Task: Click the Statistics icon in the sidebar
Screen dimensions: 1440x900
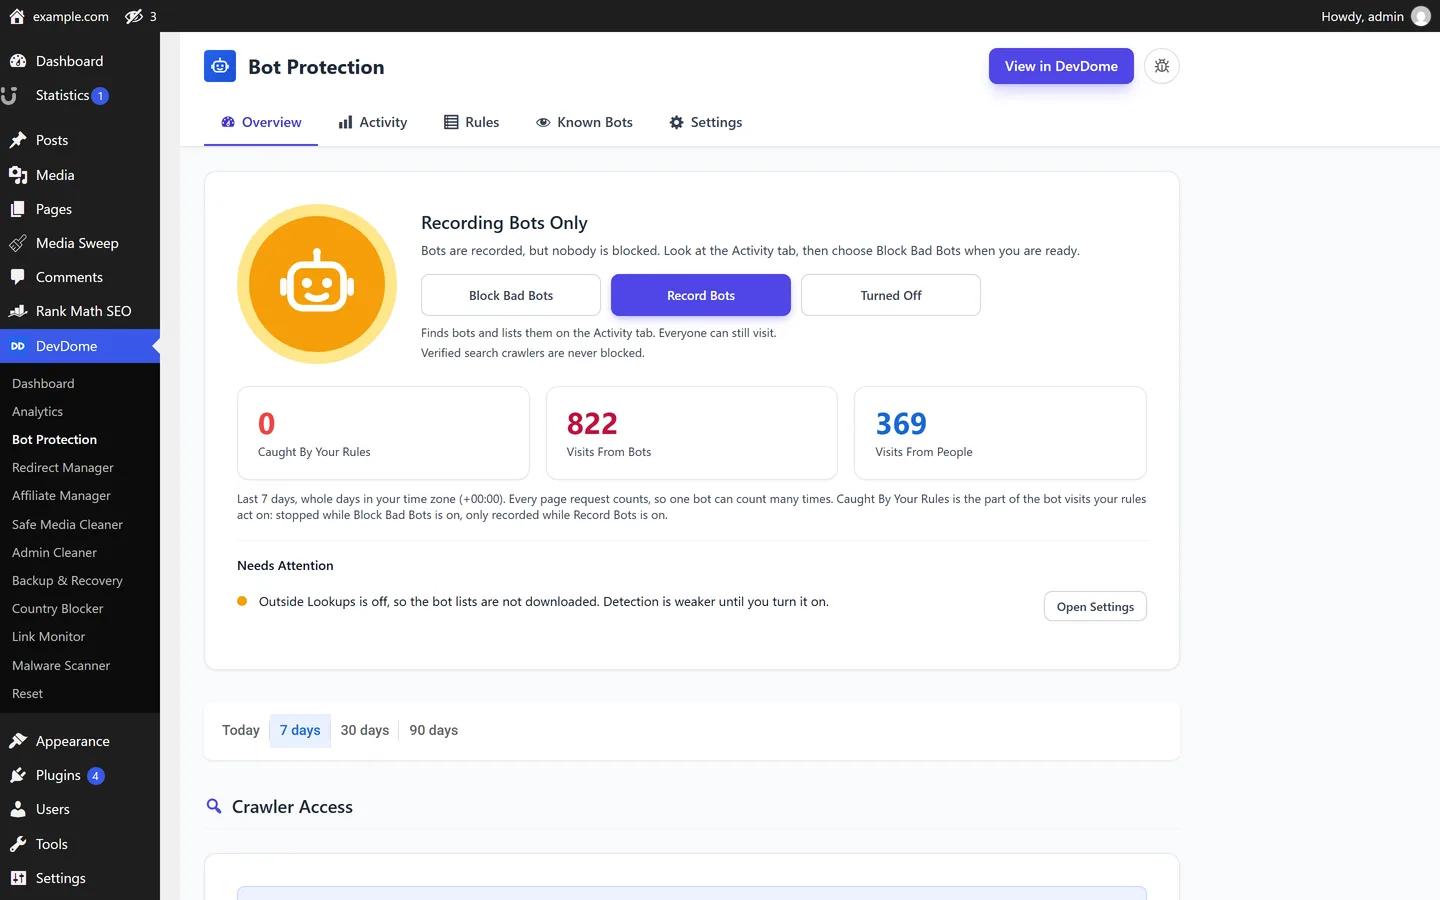Action: [10, 96]
